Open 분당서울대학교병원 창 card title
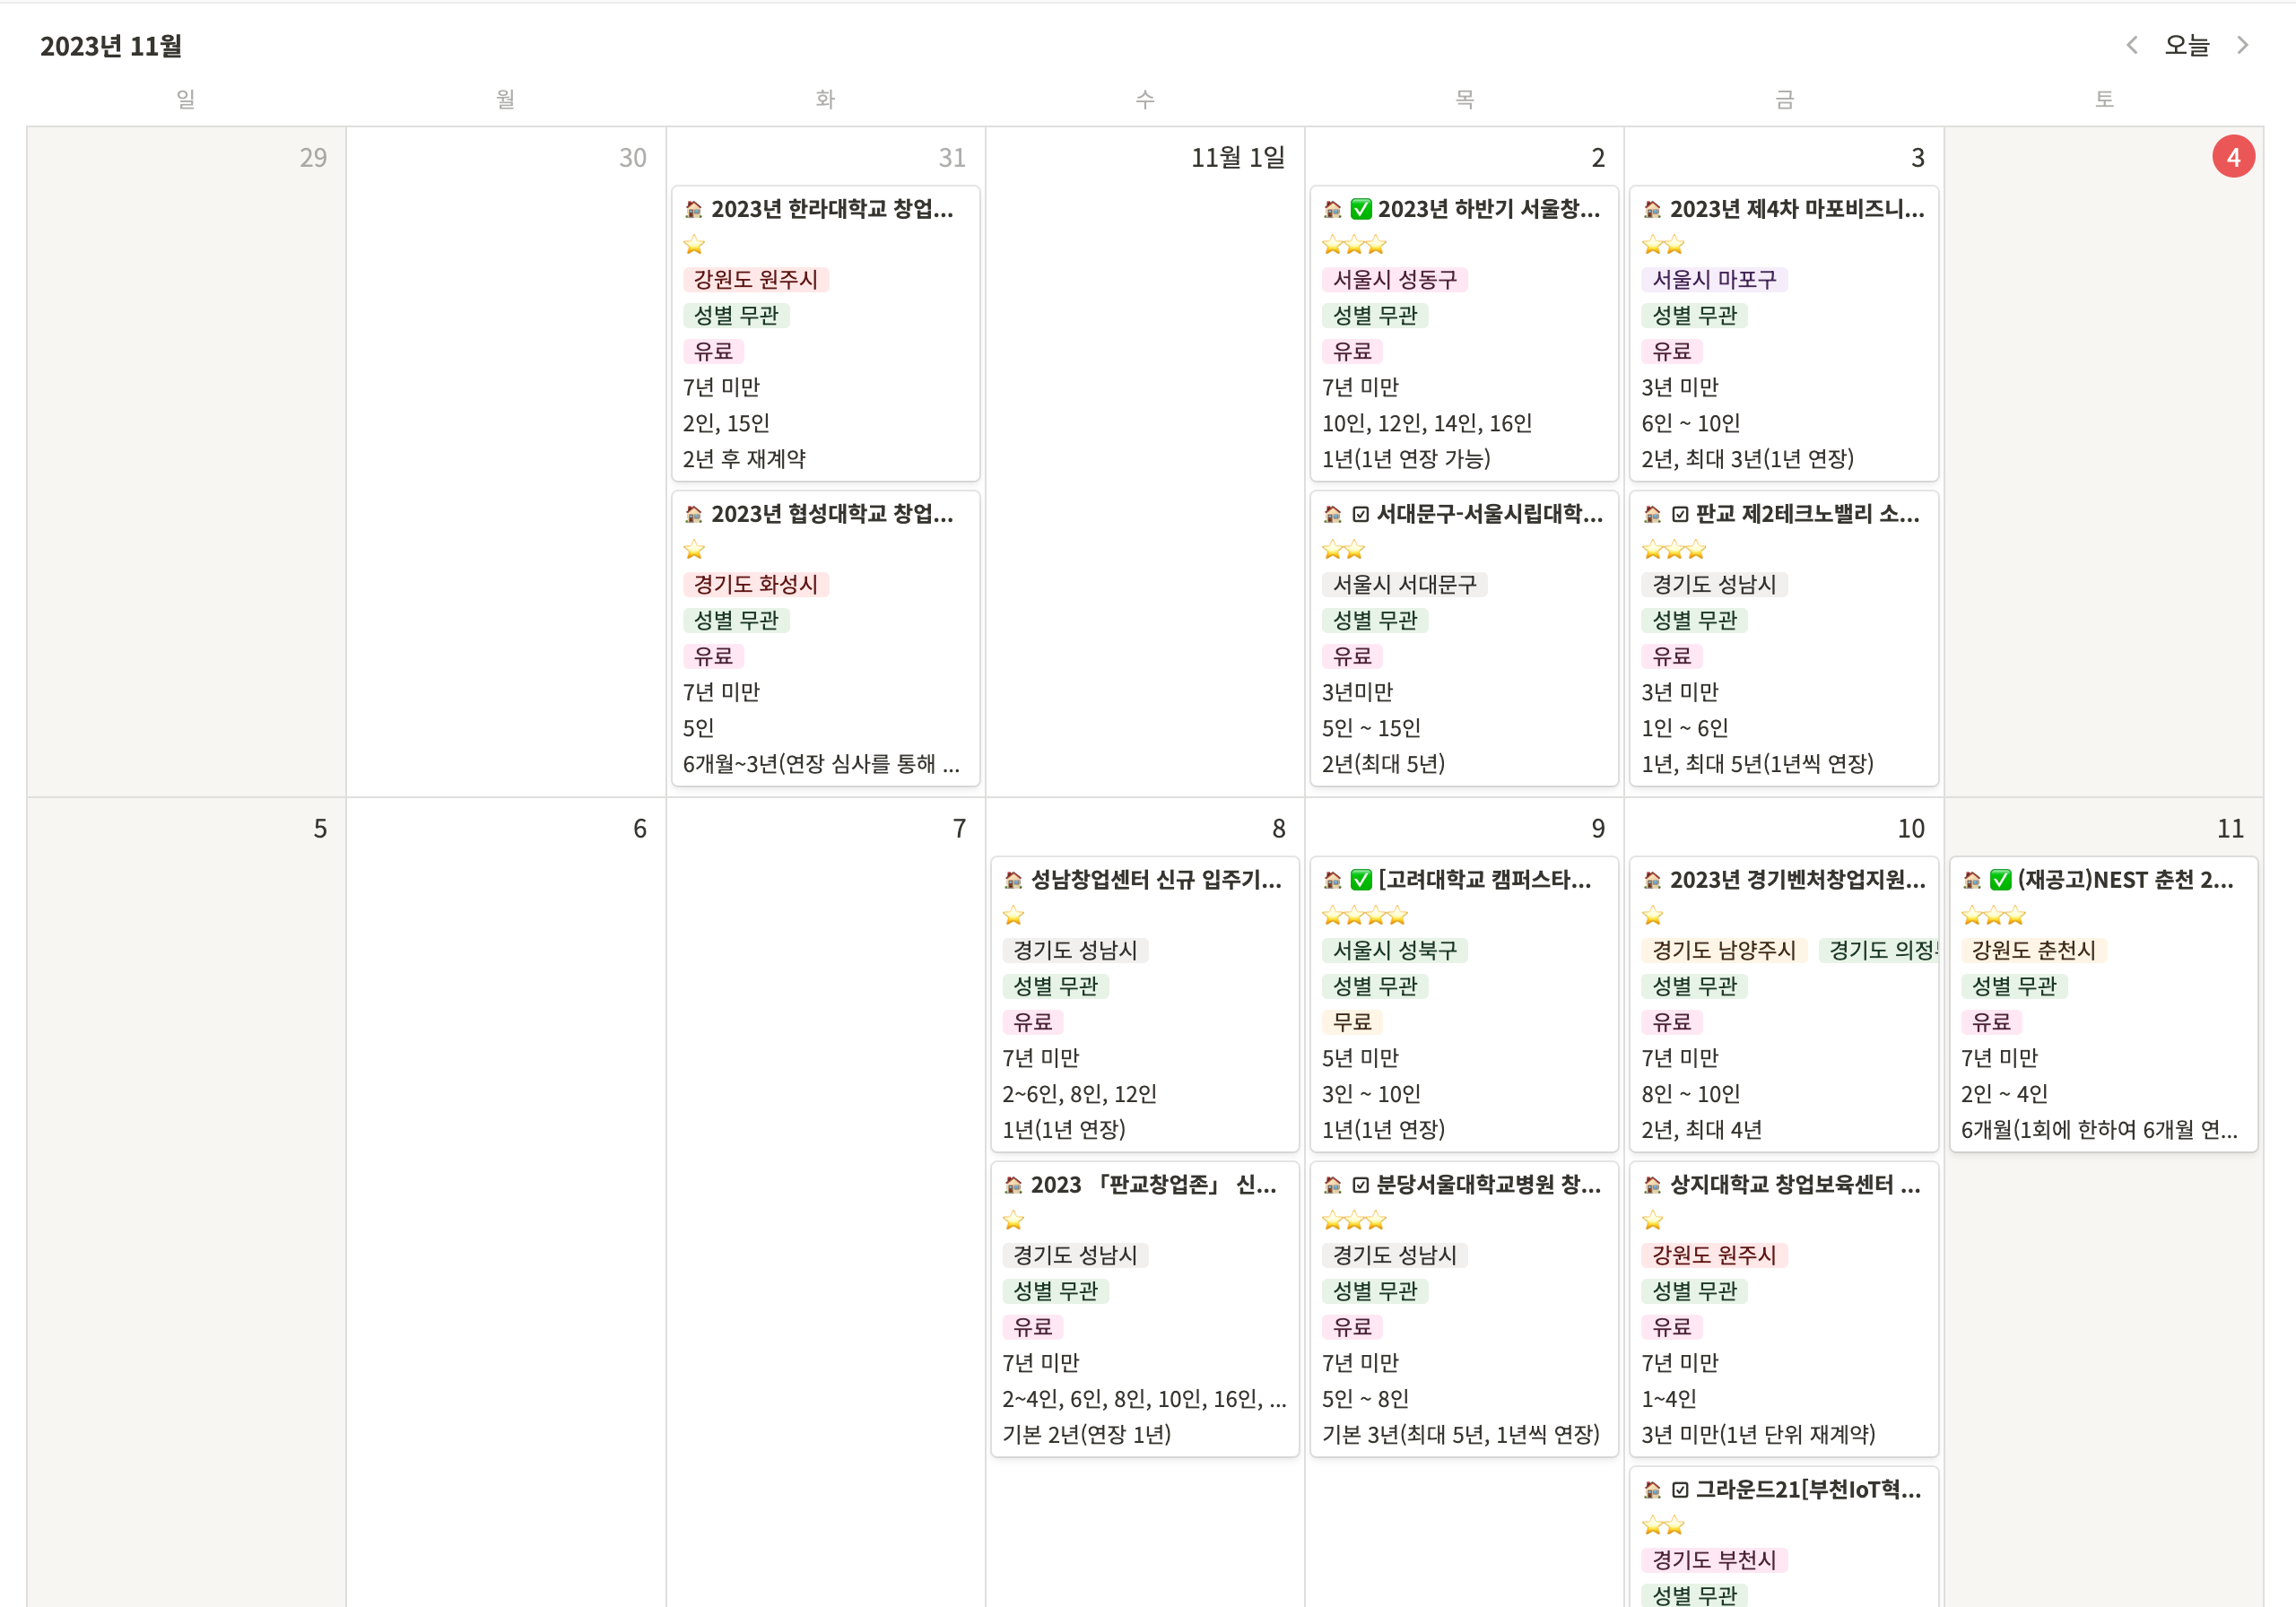The image size is (2296, 1607). tap(1489, 1185)
